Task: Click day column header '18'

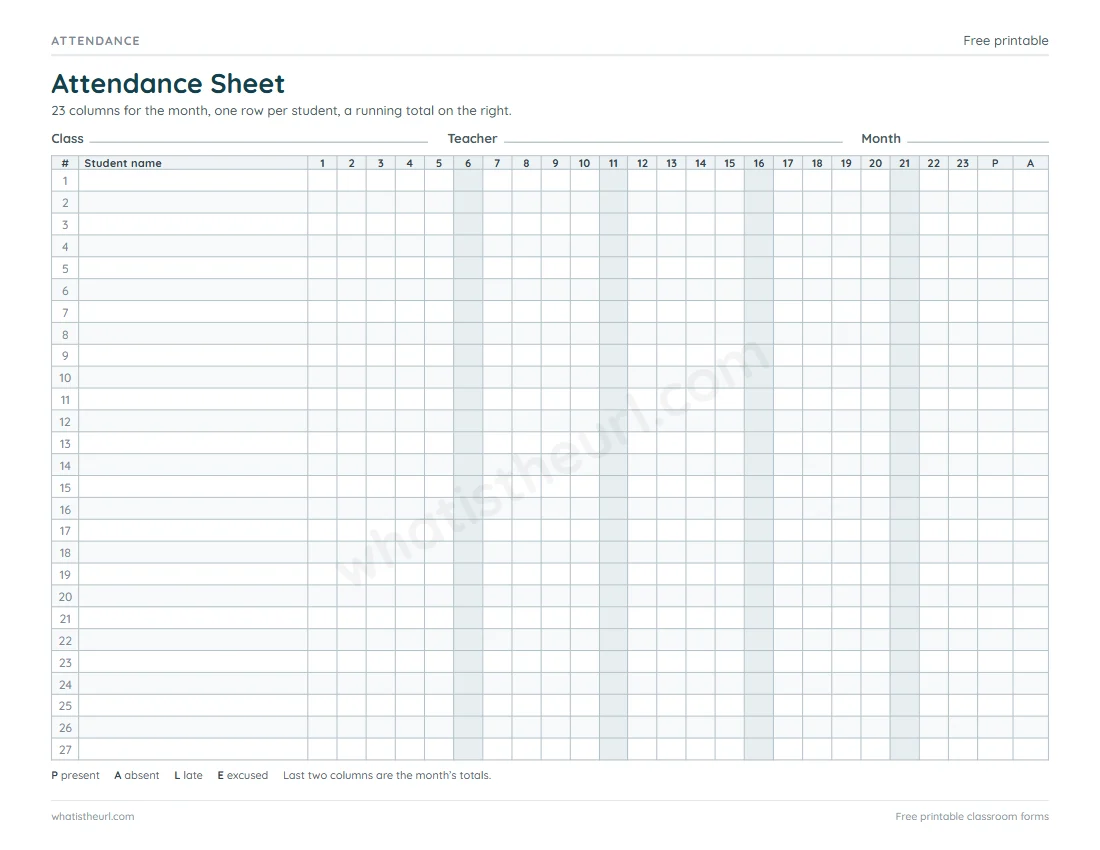Action: point(817,163)
